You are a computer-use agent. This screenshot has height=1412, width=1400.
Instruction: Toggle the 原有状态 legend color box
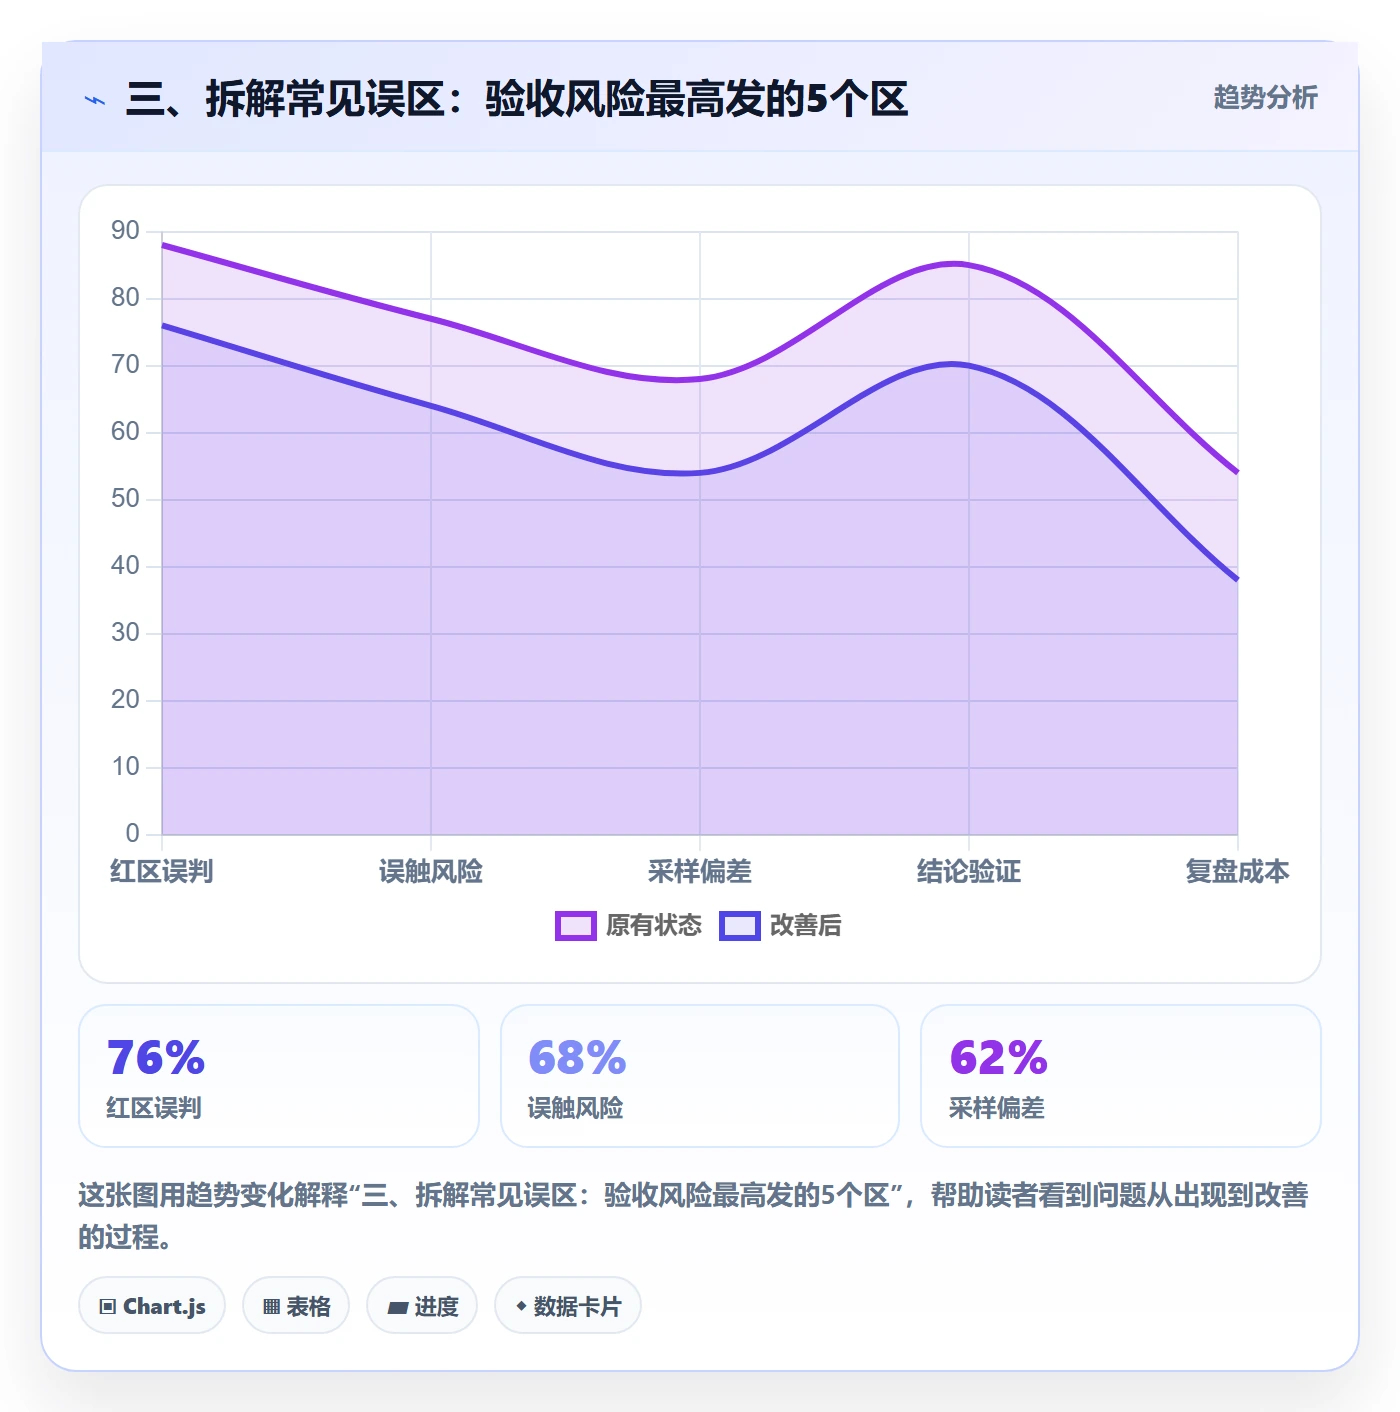tap(575, 926)
